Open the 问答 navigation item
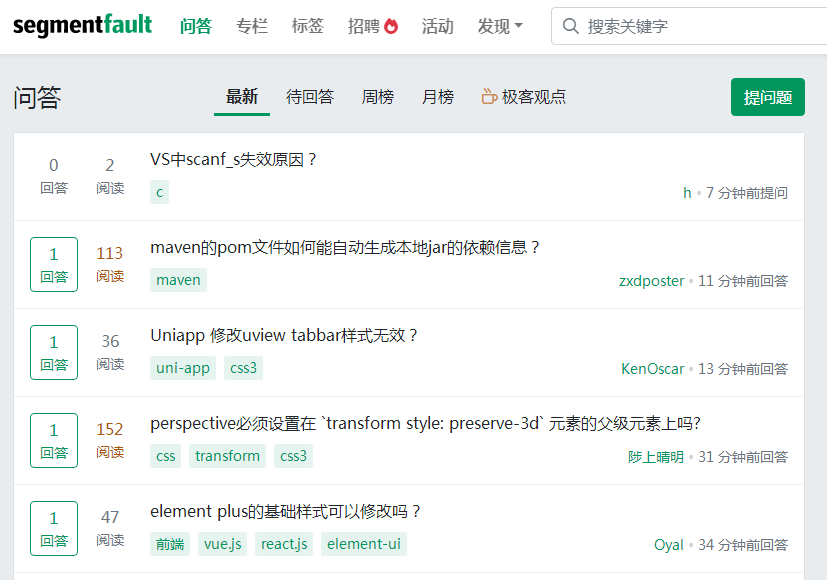The width and height of the screenshot is (827, 580). 196,27
